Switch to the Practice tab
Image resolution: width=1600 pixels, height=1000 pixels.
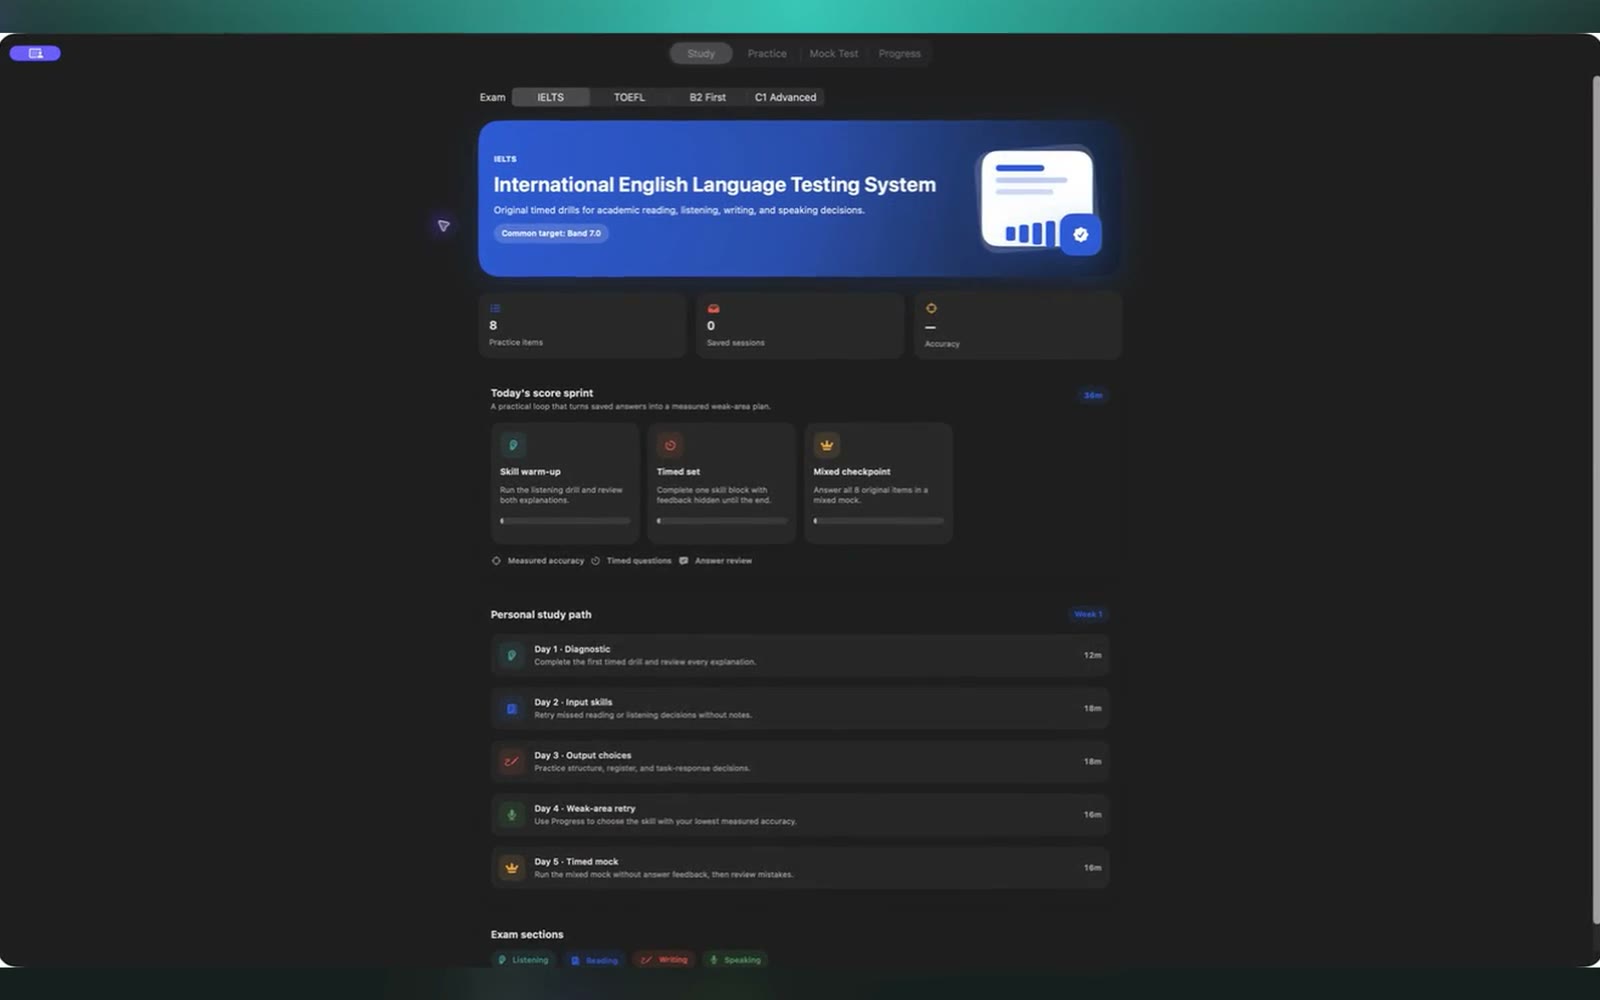[x=767, y=54]
